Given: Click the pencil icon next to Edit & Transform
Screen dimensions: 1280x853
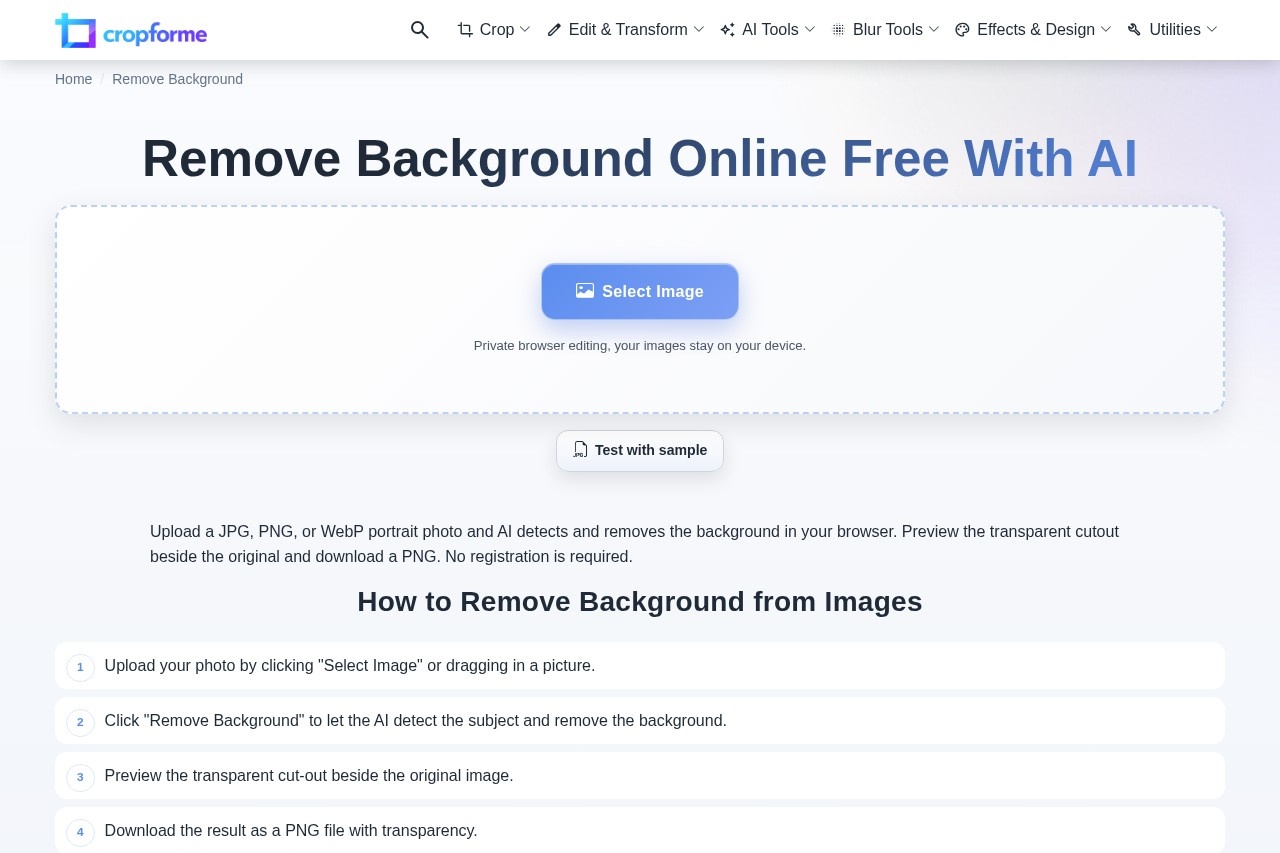Looking at the screenshot, I should pos(554,30).
